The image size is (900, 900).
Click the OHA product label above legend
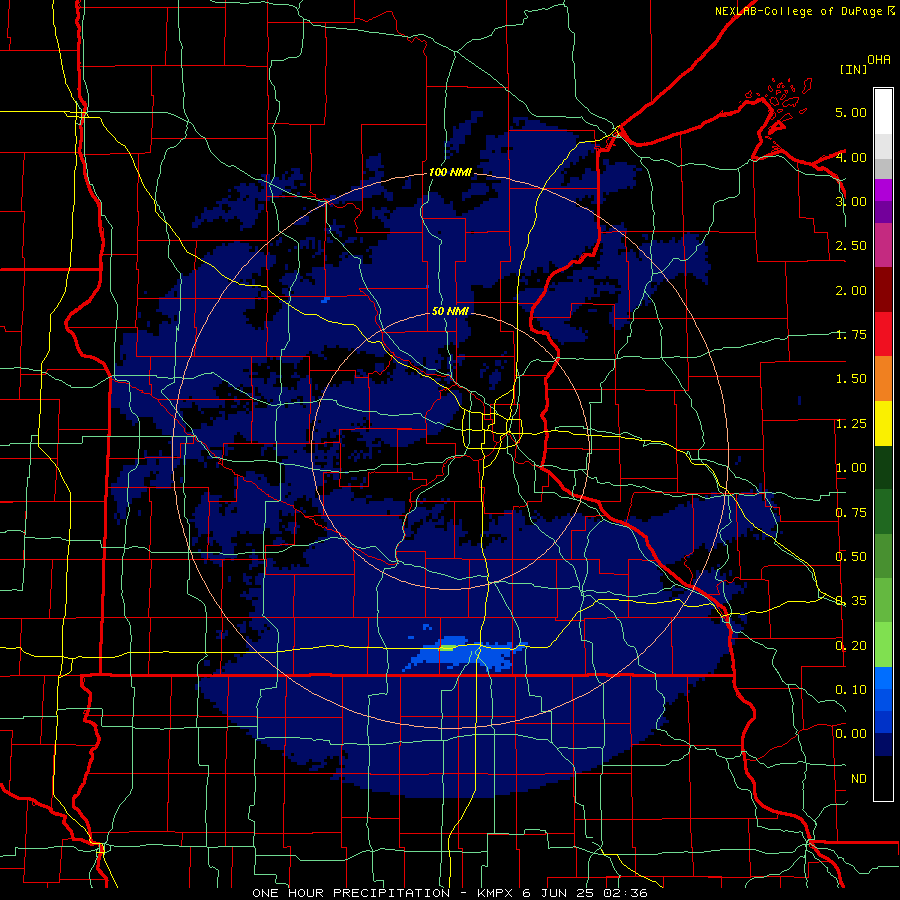coord(879,60)
